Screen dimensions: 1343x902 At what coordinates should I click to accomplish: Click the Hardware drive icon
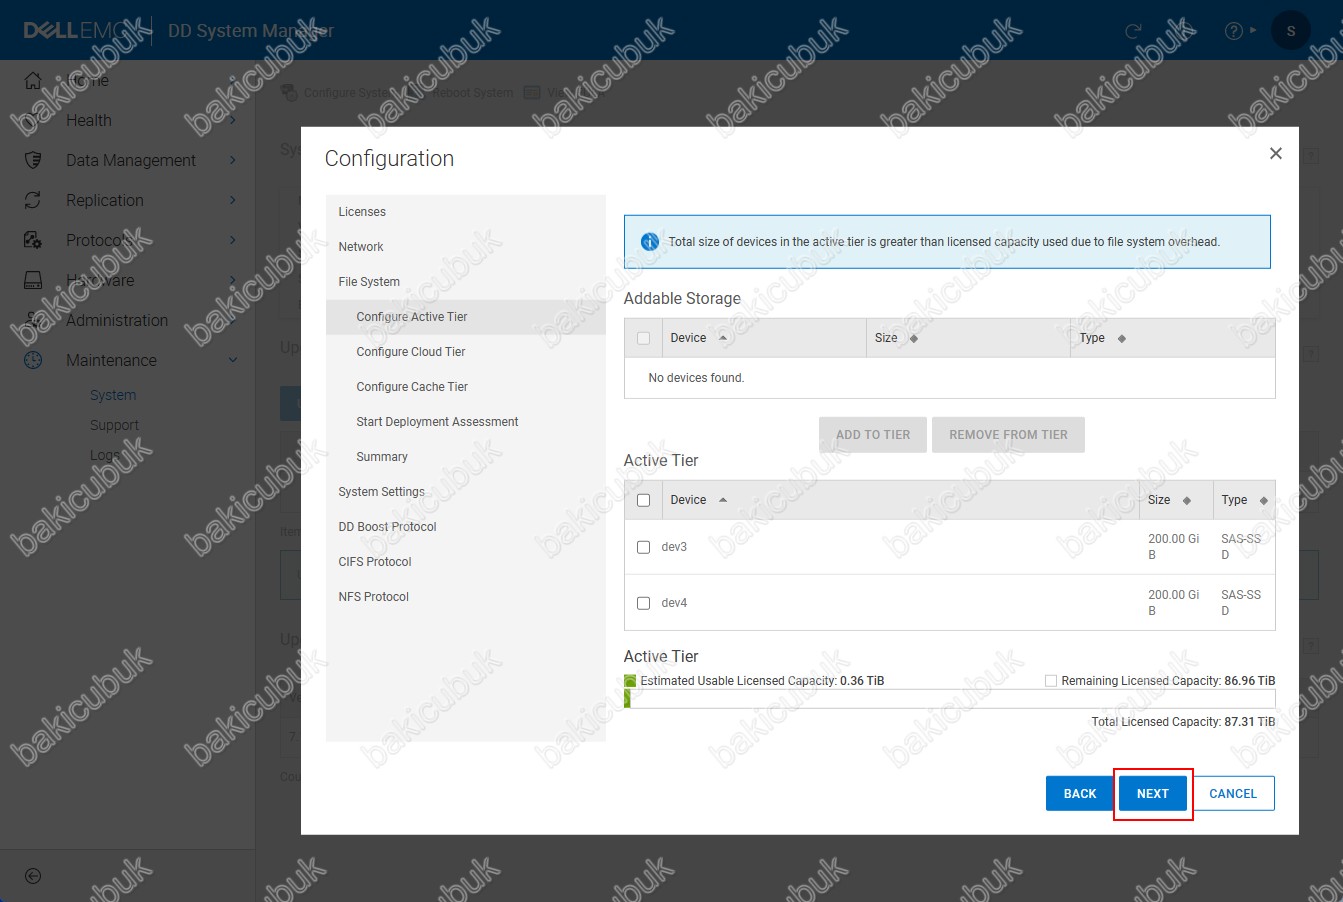pos(33,280)
